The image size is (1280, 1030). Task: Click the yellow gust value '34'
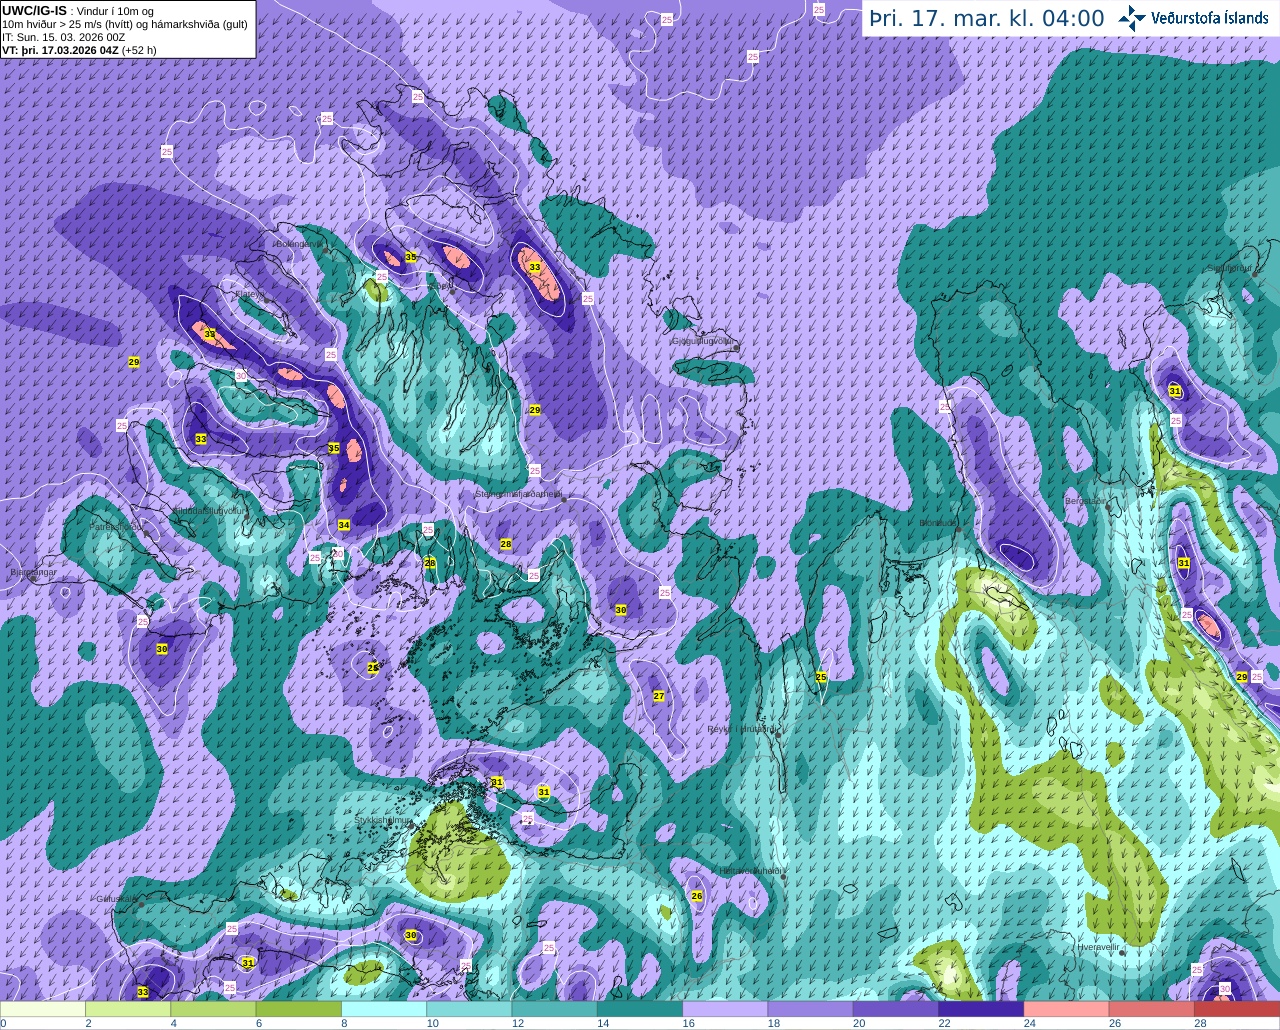click(x=344, y=525)
